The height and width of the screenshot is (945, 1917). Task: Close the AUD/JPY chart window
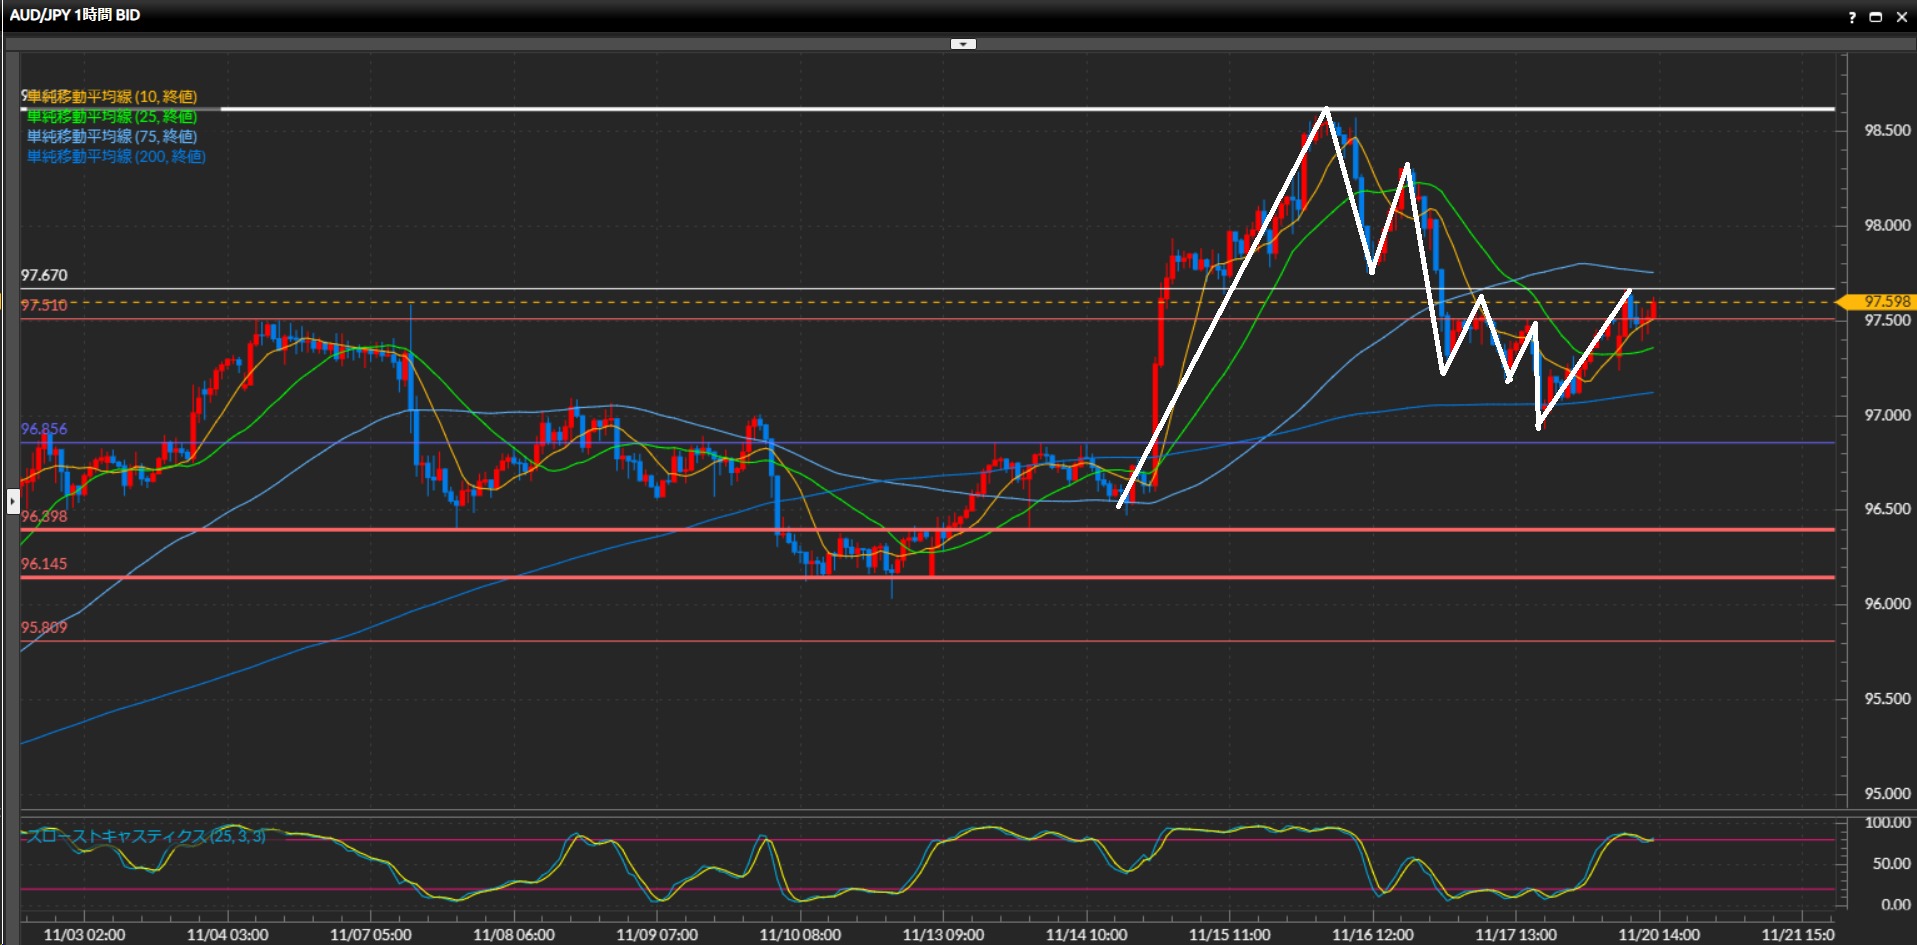click(1901, 17)
